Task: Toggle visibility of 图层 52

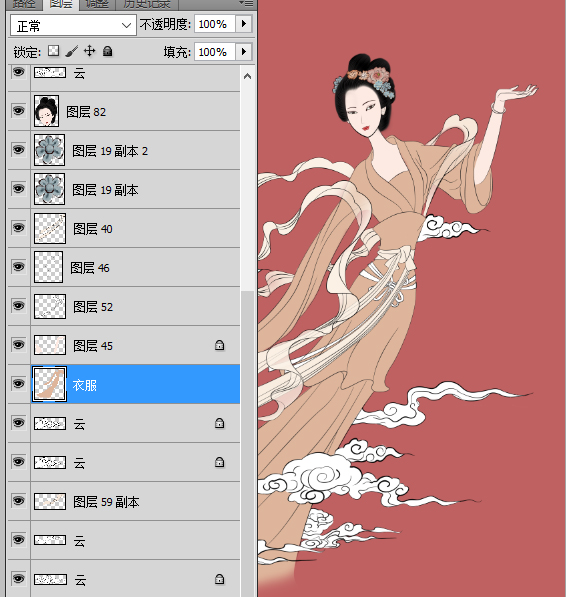Action: point(18,306)
